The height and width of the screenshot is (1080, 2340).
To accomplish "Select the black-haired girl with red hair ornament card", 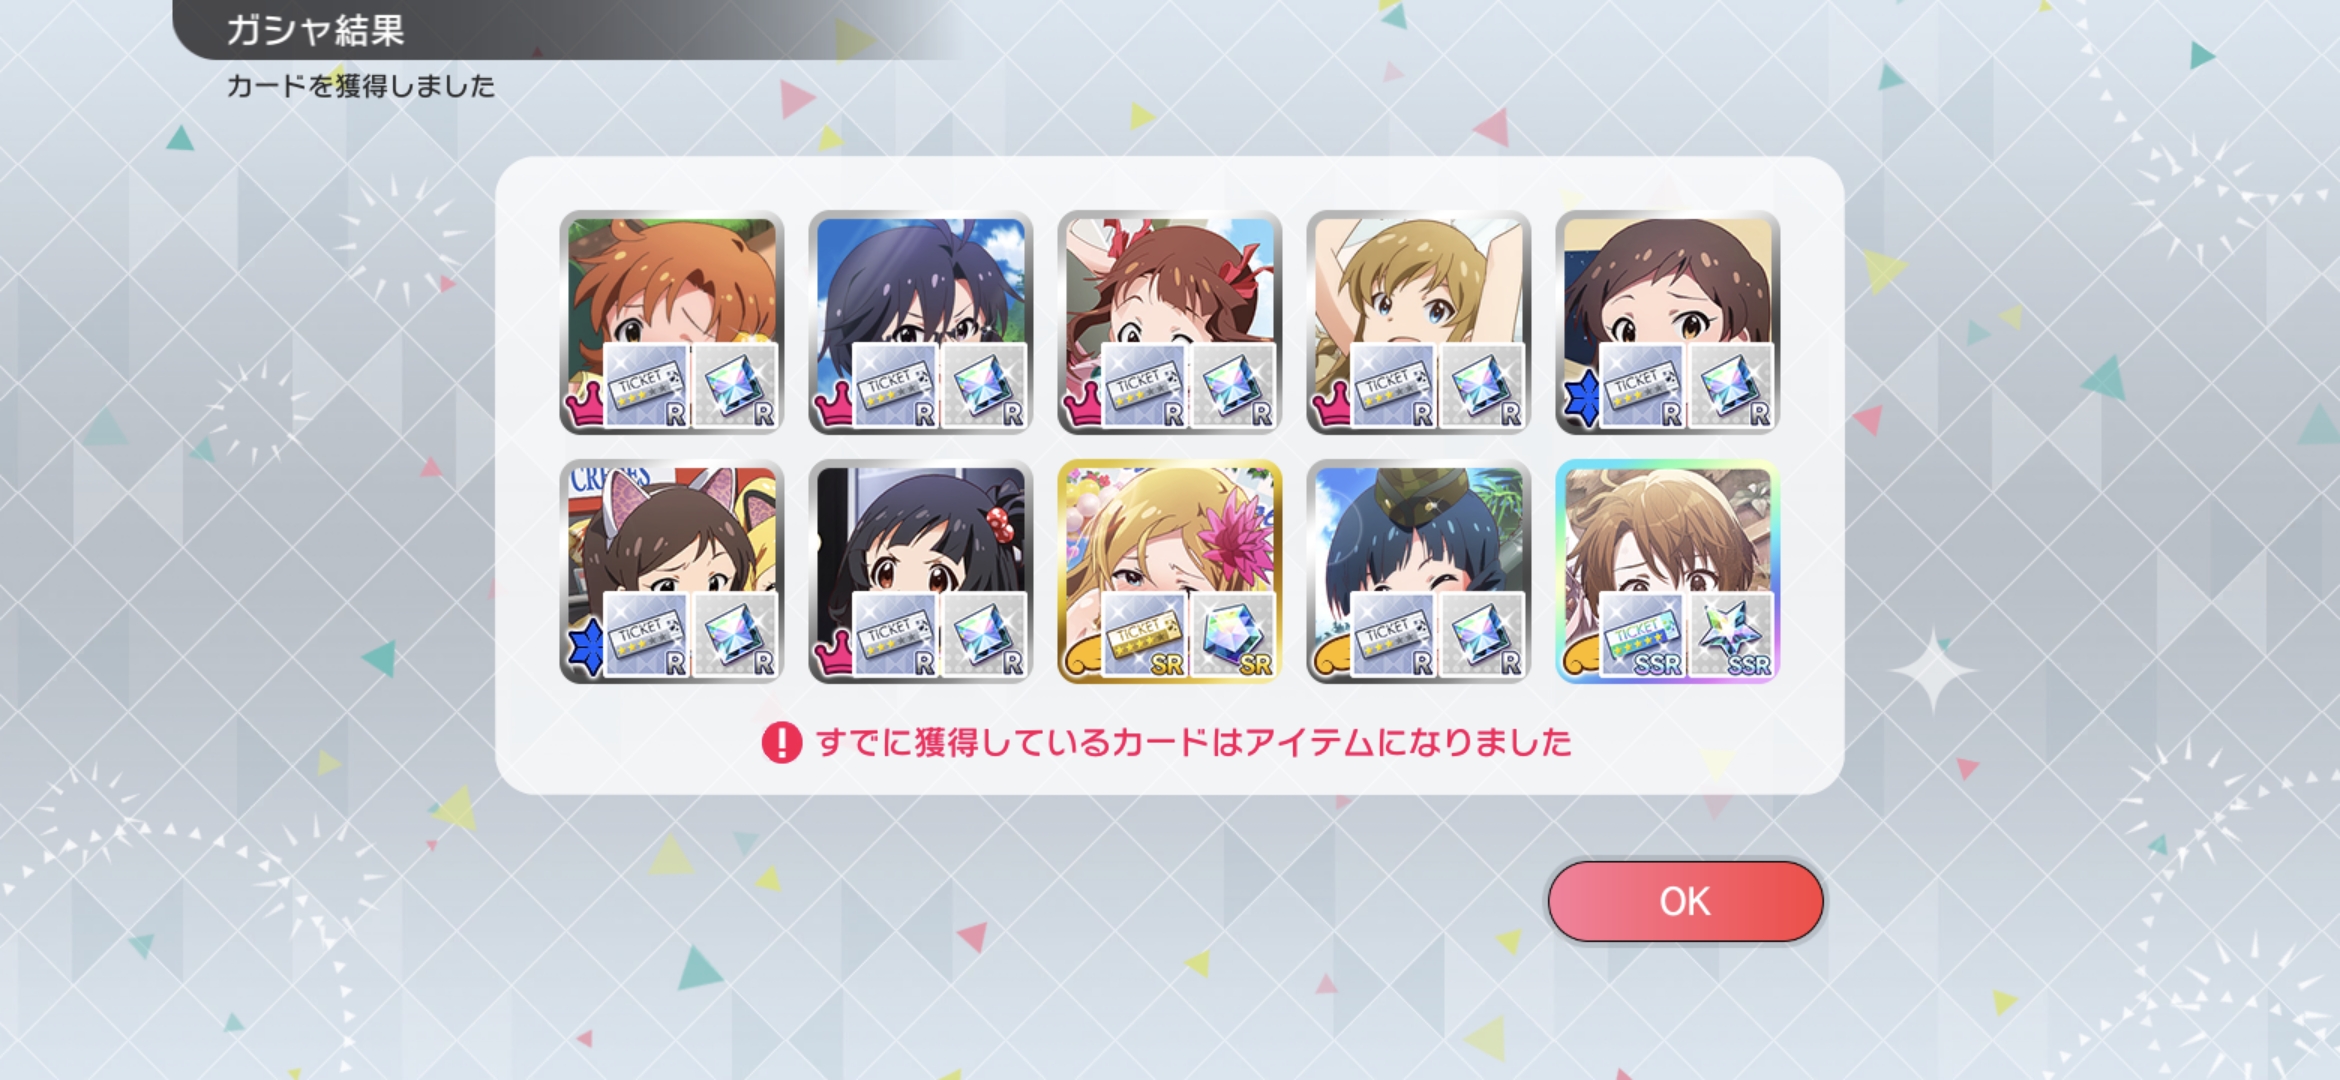I will pyautogui.click(x=920, y=571).
